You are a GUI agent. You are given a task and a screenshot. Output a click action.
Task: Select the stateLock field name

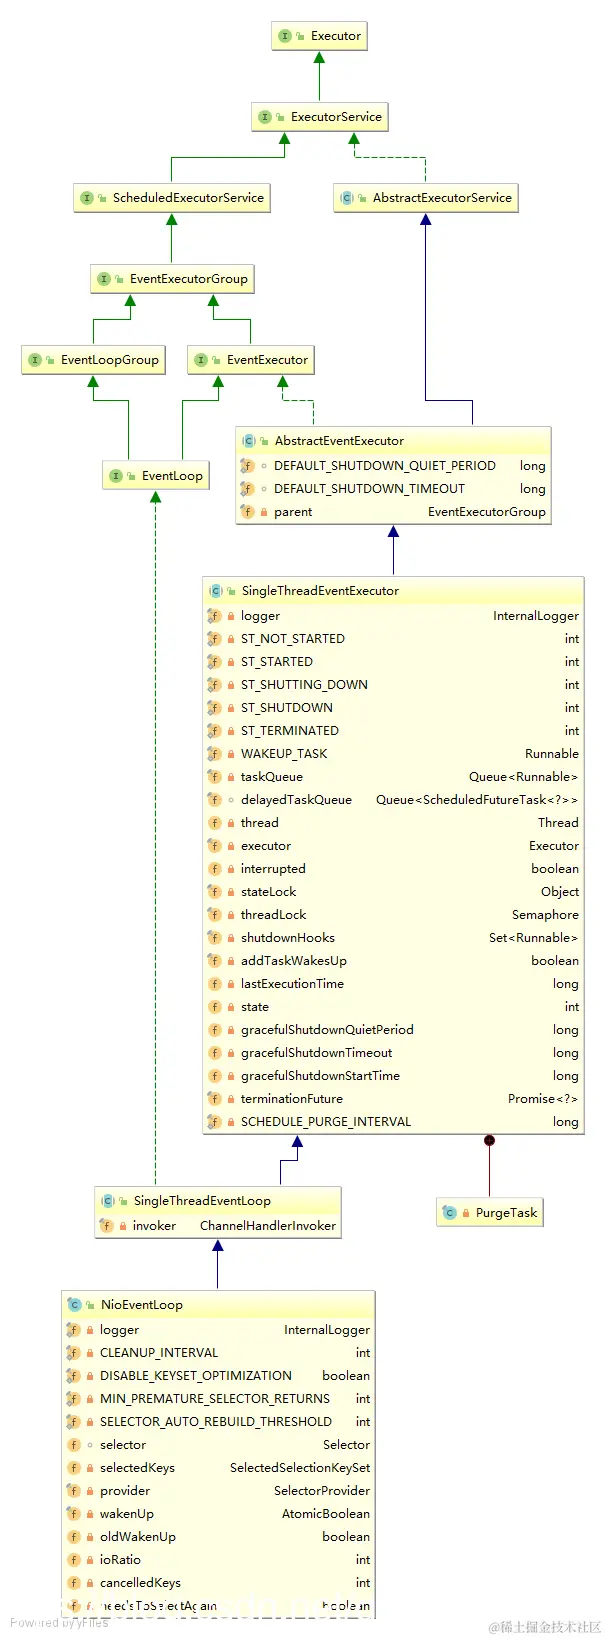coord(268,892)
